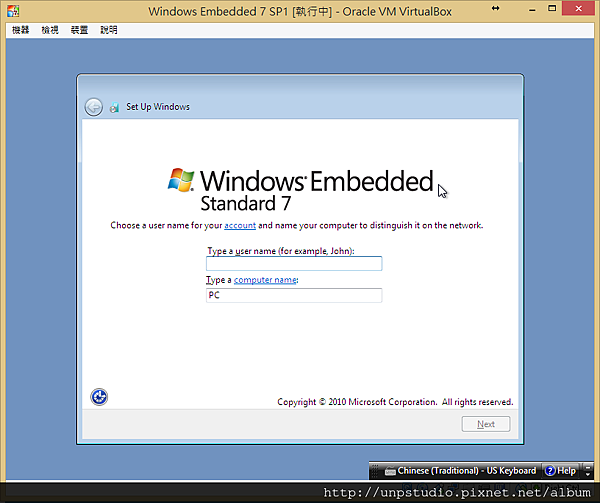Open the 檢視 menu
Viewport: 600px width, 503px height.
pyautogui.click(x=50, y=30)
